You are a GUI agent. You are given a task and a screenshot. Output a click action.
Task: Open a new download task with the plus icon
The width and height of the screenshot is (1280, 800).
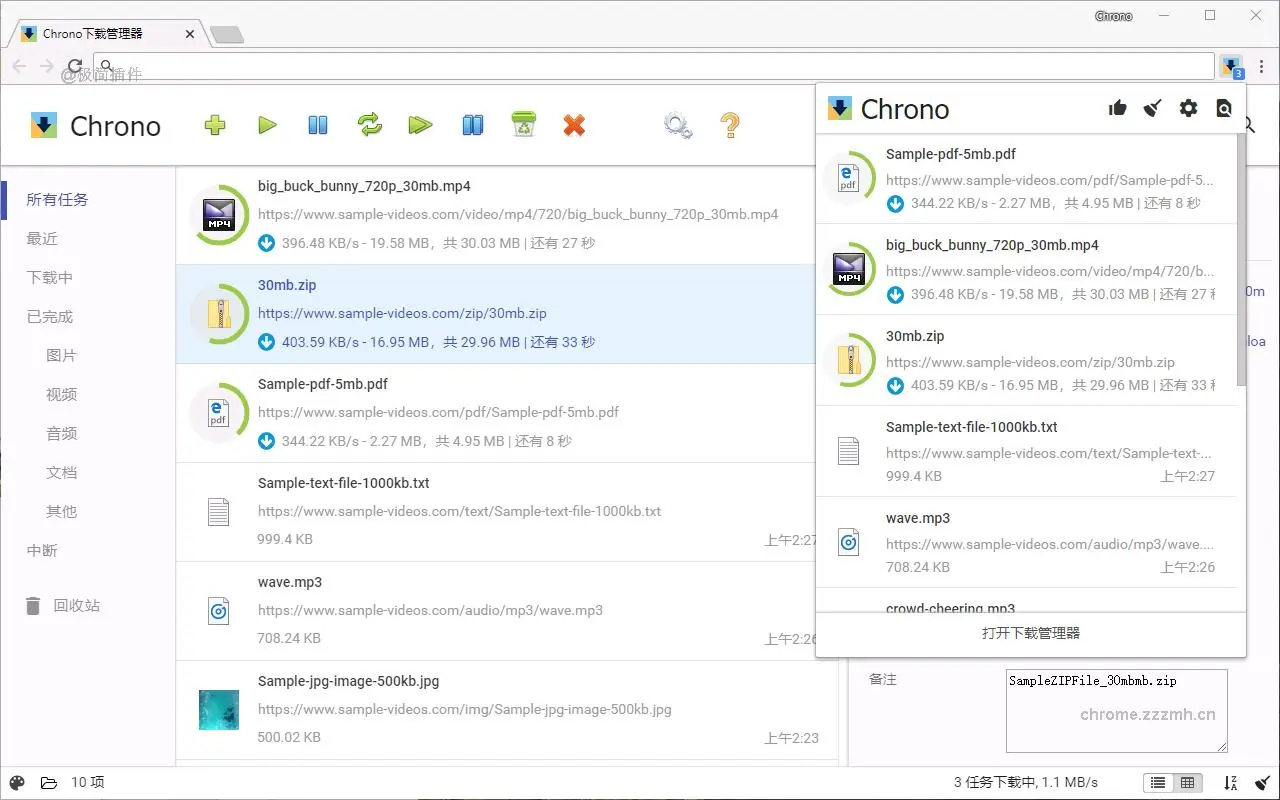point(214,125)
